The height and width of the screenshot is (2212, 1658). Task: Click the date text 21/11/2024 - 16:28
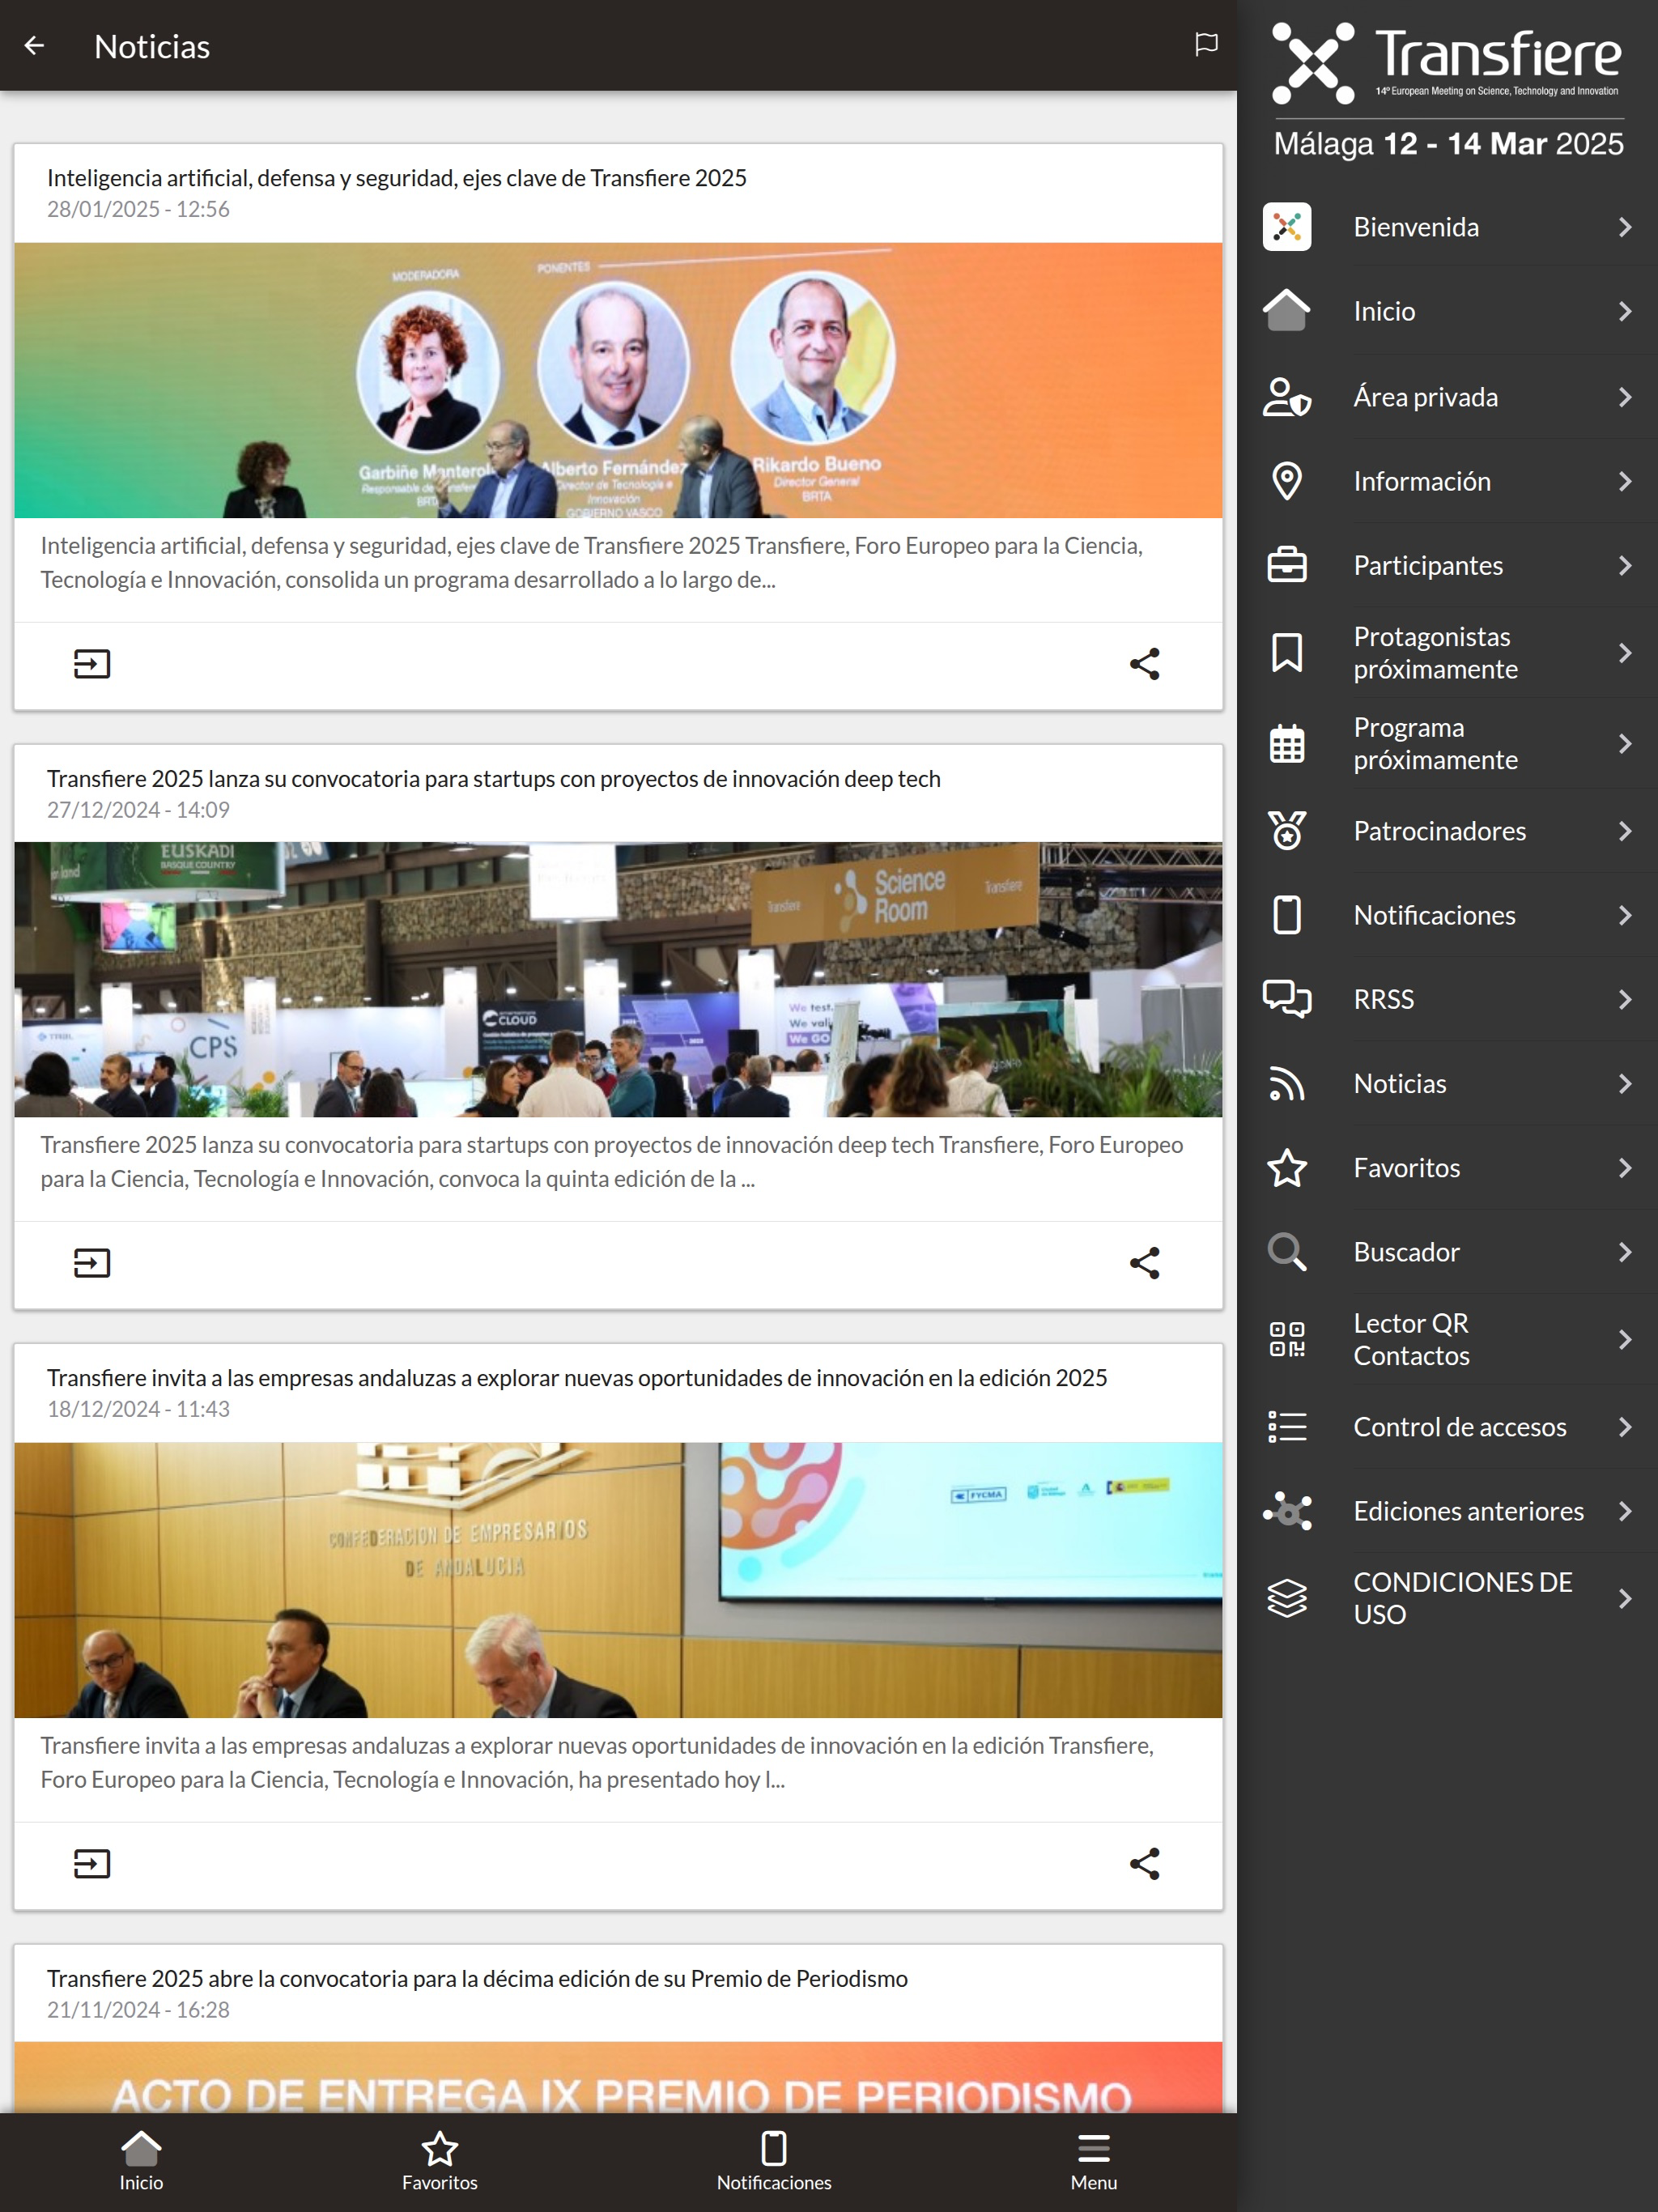tap(138, 2010)
